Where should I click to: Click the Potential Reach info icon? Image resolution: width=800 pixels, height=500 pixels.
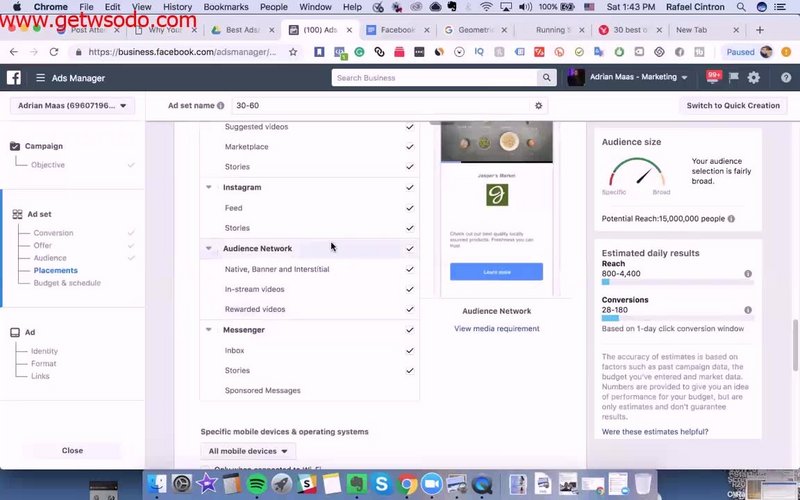point(731,218)
